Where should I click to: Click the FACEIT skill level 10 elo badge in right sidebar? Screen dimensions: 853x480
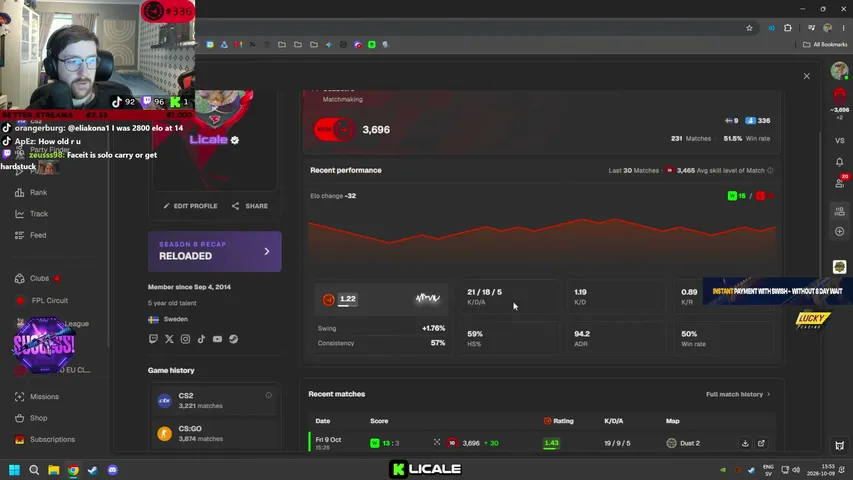click(839, 97)
